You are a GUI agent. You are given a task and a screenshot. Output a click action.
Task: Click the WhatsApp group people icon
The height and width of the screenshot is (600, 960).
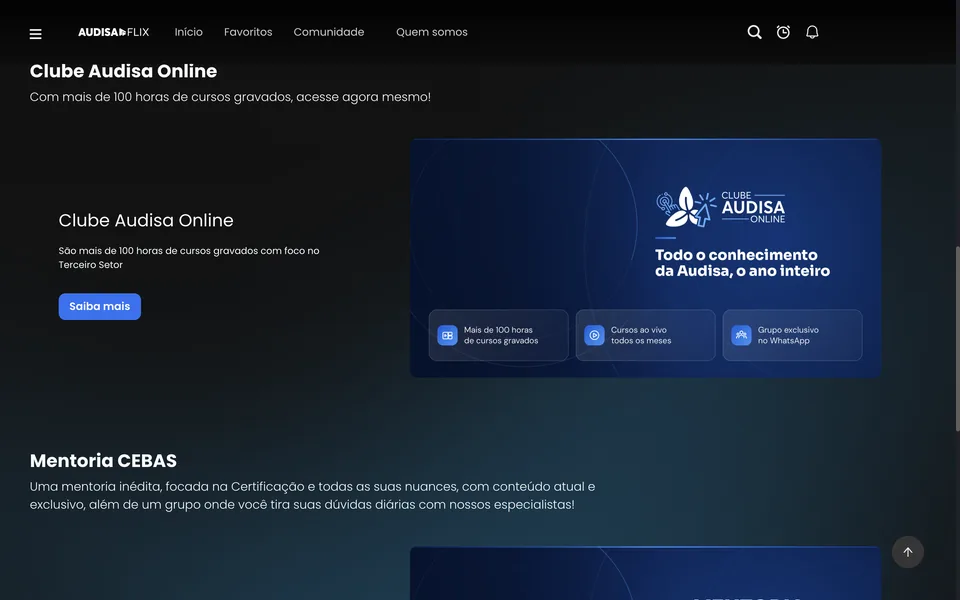click(x=741, y=335)
